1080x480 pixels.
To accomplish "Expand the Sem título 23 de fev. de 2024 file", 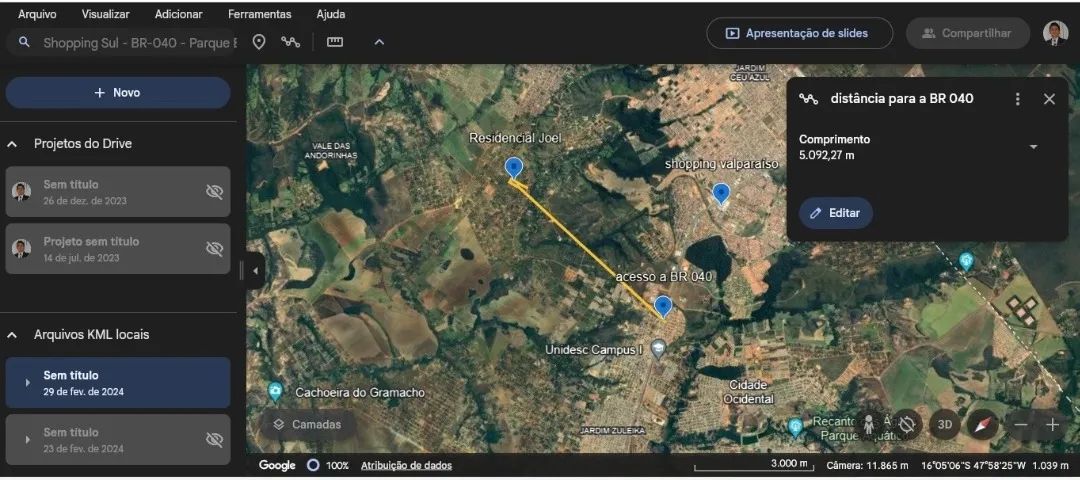I will pyautogui.click(x=27, y=439).
